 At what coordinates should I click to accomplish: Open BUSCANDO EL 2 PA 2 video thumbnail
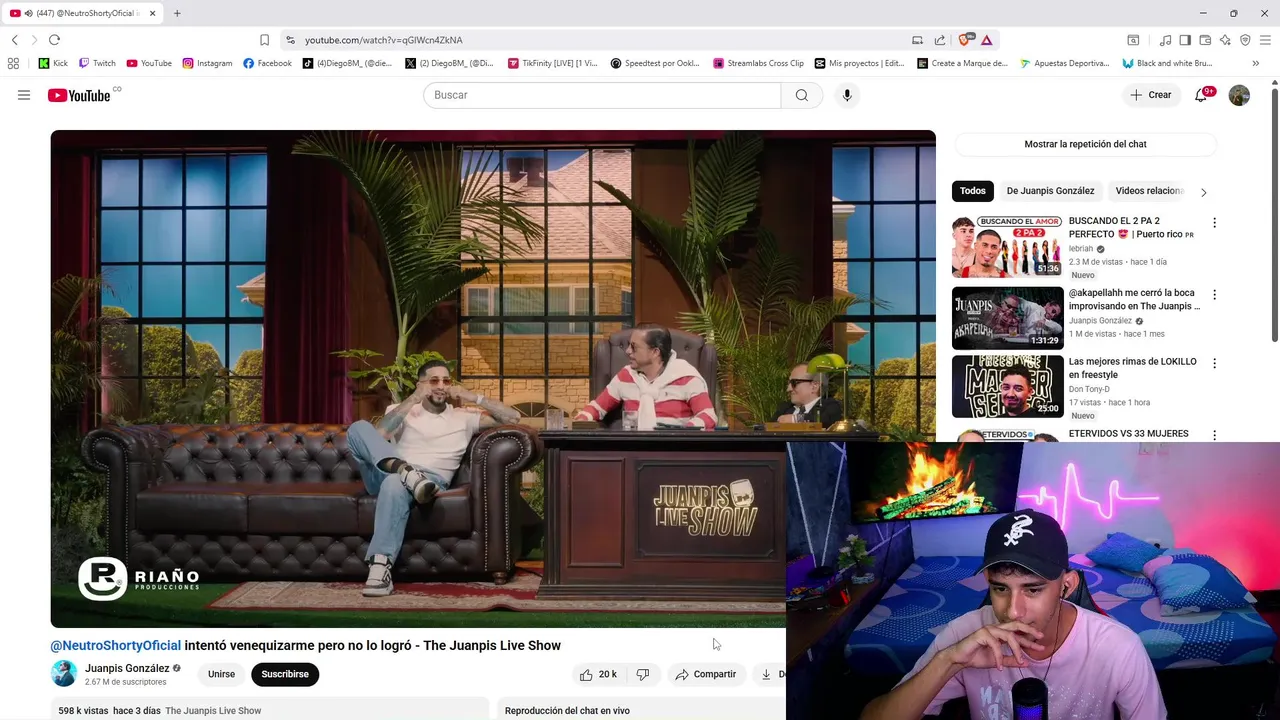coord(1007,246)
